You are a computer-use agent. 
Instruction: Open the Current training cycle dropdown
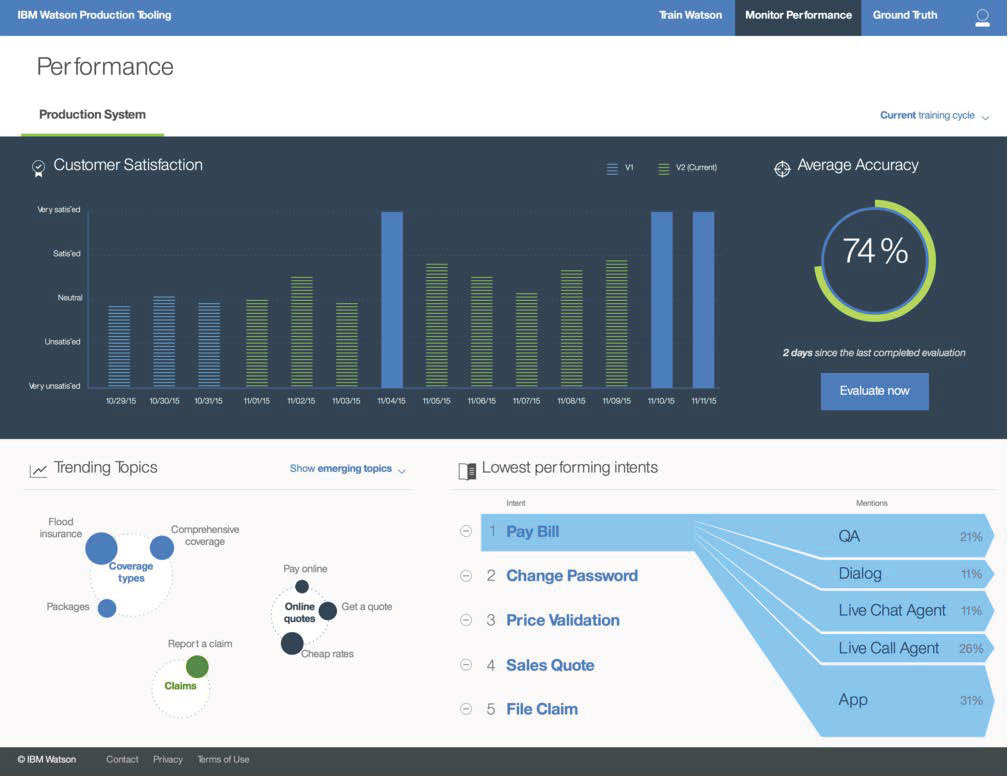pyautogui.click(x=934, y=116)
